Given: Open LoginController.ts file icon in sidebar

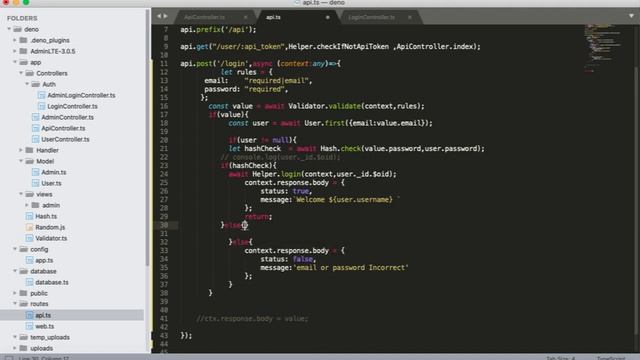Looking at the screenshot, I should tap(41, 106).
